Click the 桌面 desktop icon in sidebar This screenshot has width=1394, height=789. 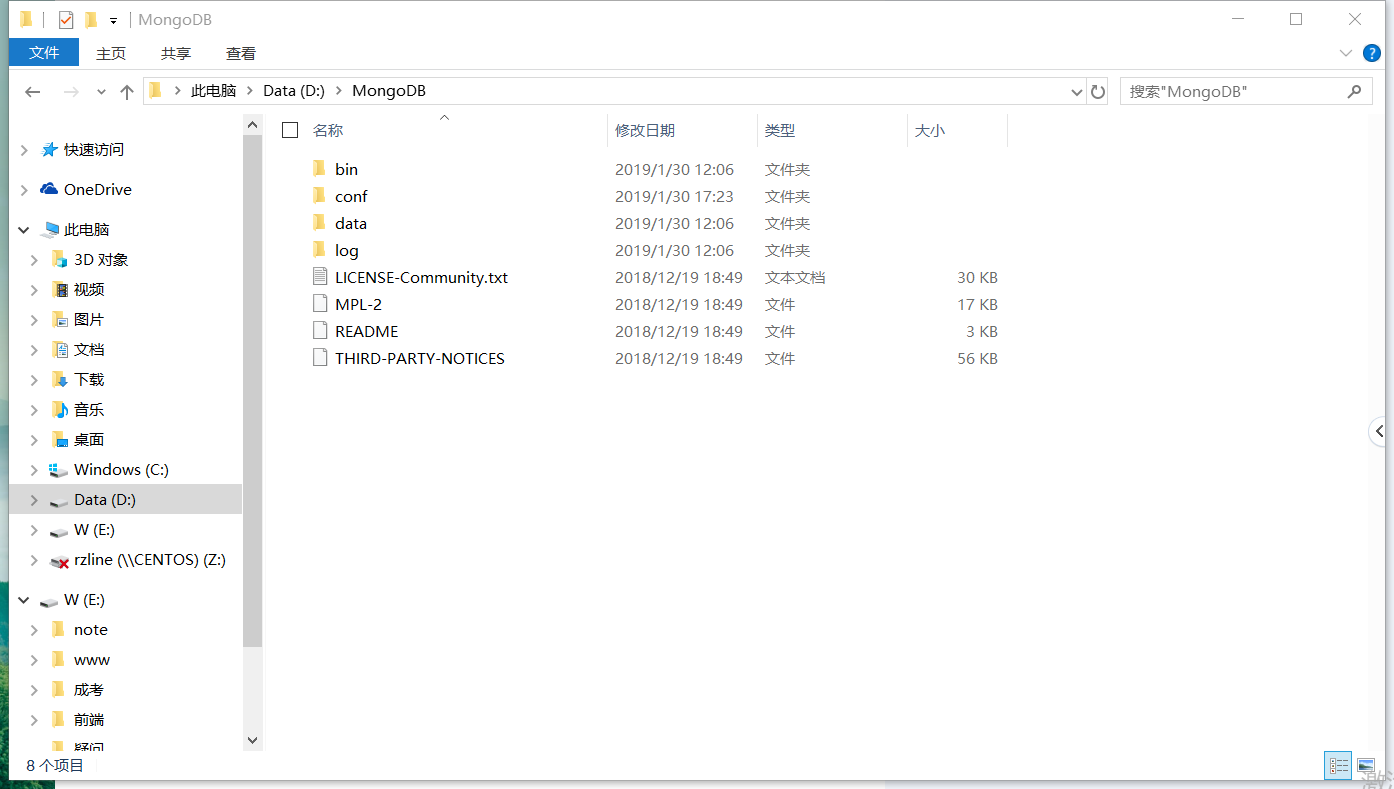60,439
